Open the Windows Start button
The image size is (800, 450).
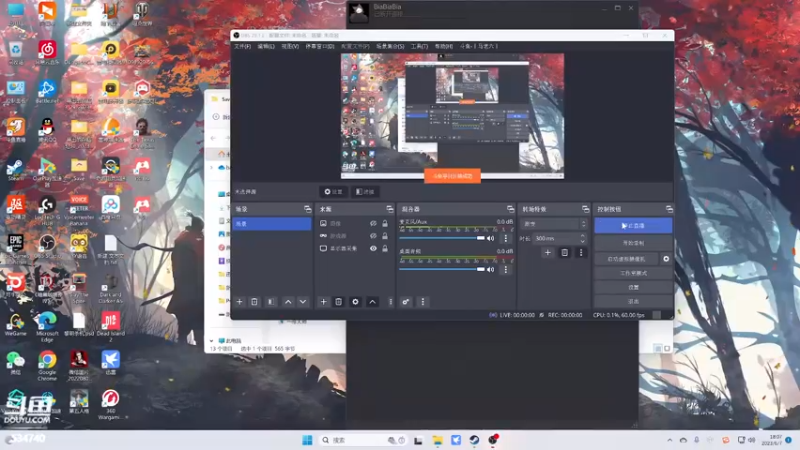coord(307,440)
